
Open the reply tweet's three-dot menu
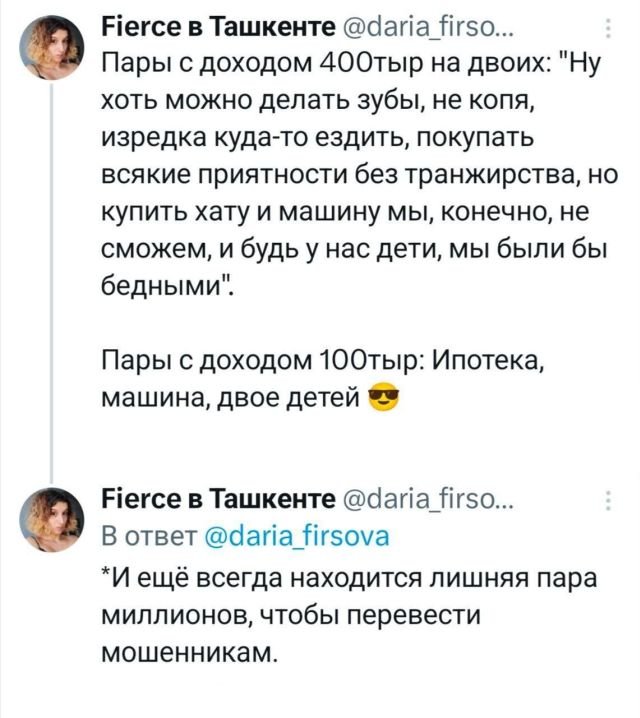pos(608,504)
